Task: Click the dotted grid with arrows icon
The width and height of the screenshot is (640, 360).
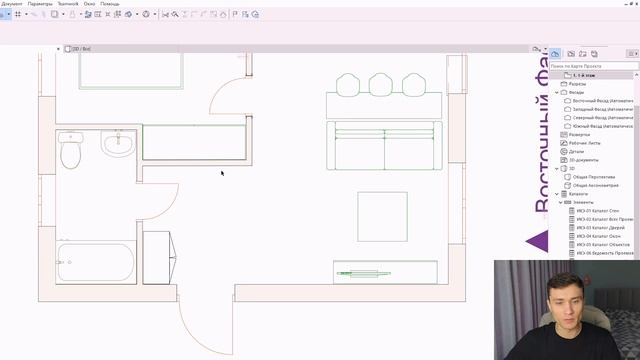Action: pos(118,14)
